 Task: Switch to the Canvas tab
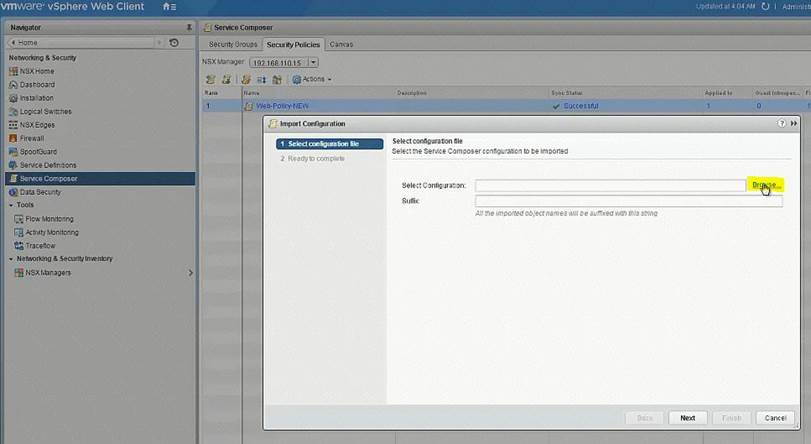pos(341,44)
